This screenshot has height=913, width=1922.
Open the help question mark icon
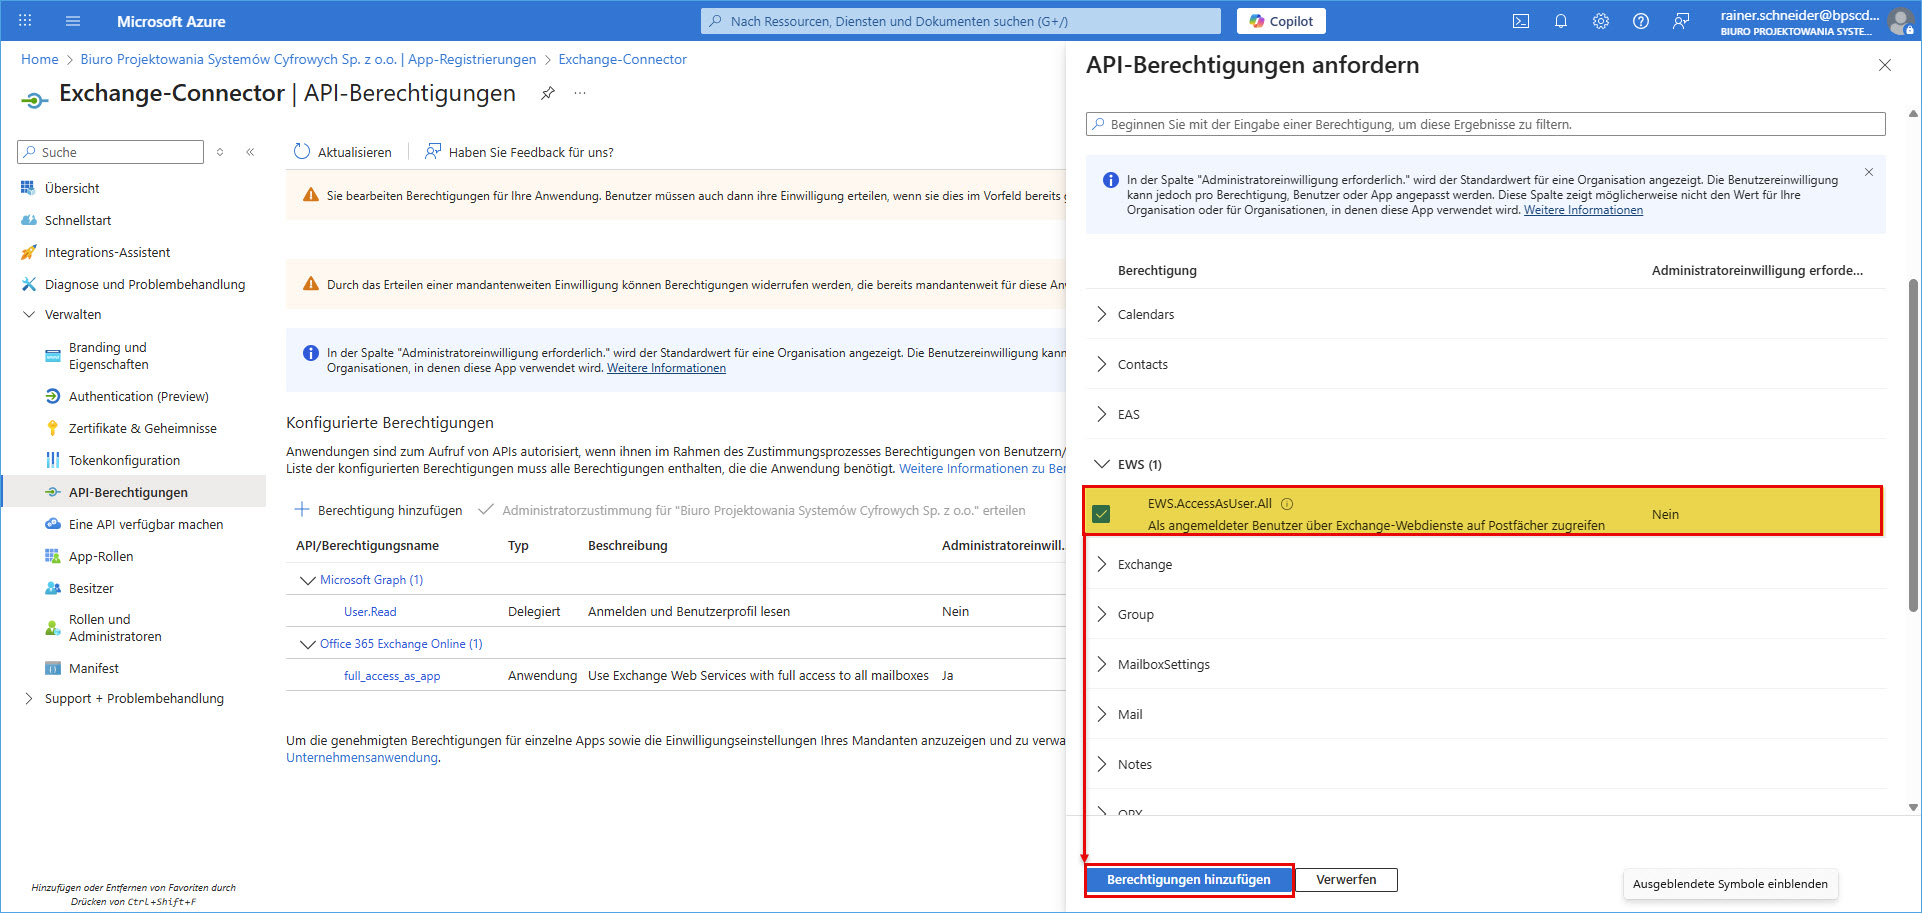point(1641,21)
